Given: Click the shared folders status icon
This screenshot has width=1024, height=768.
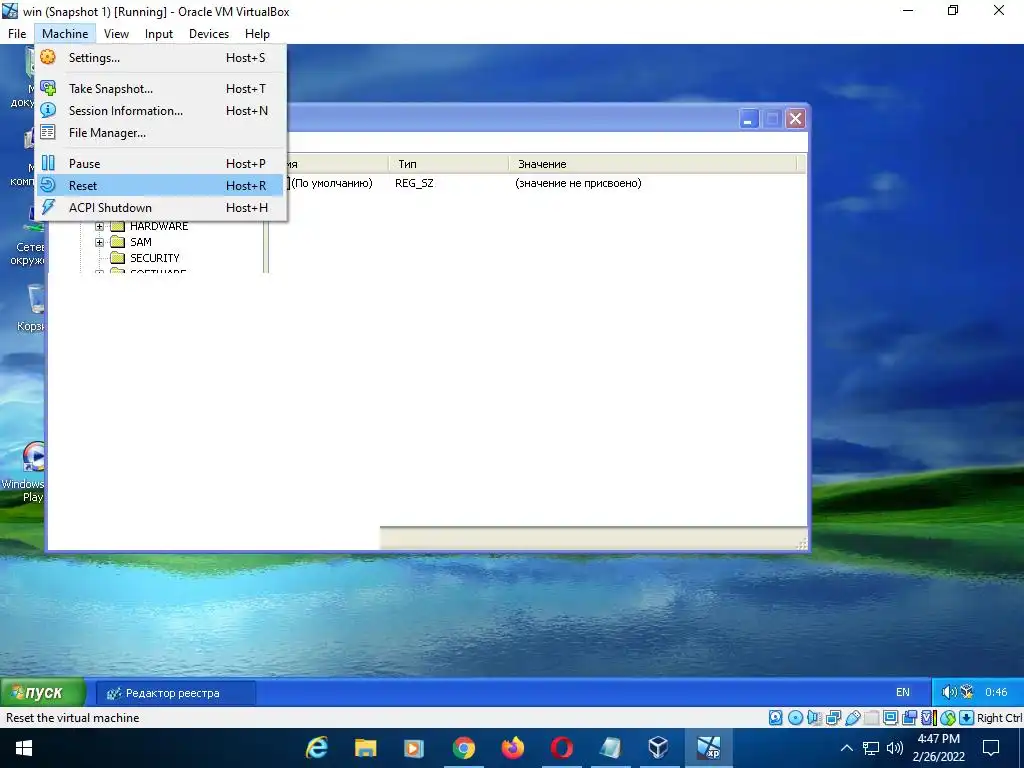Looking at the screenshot, I should 872,718.
